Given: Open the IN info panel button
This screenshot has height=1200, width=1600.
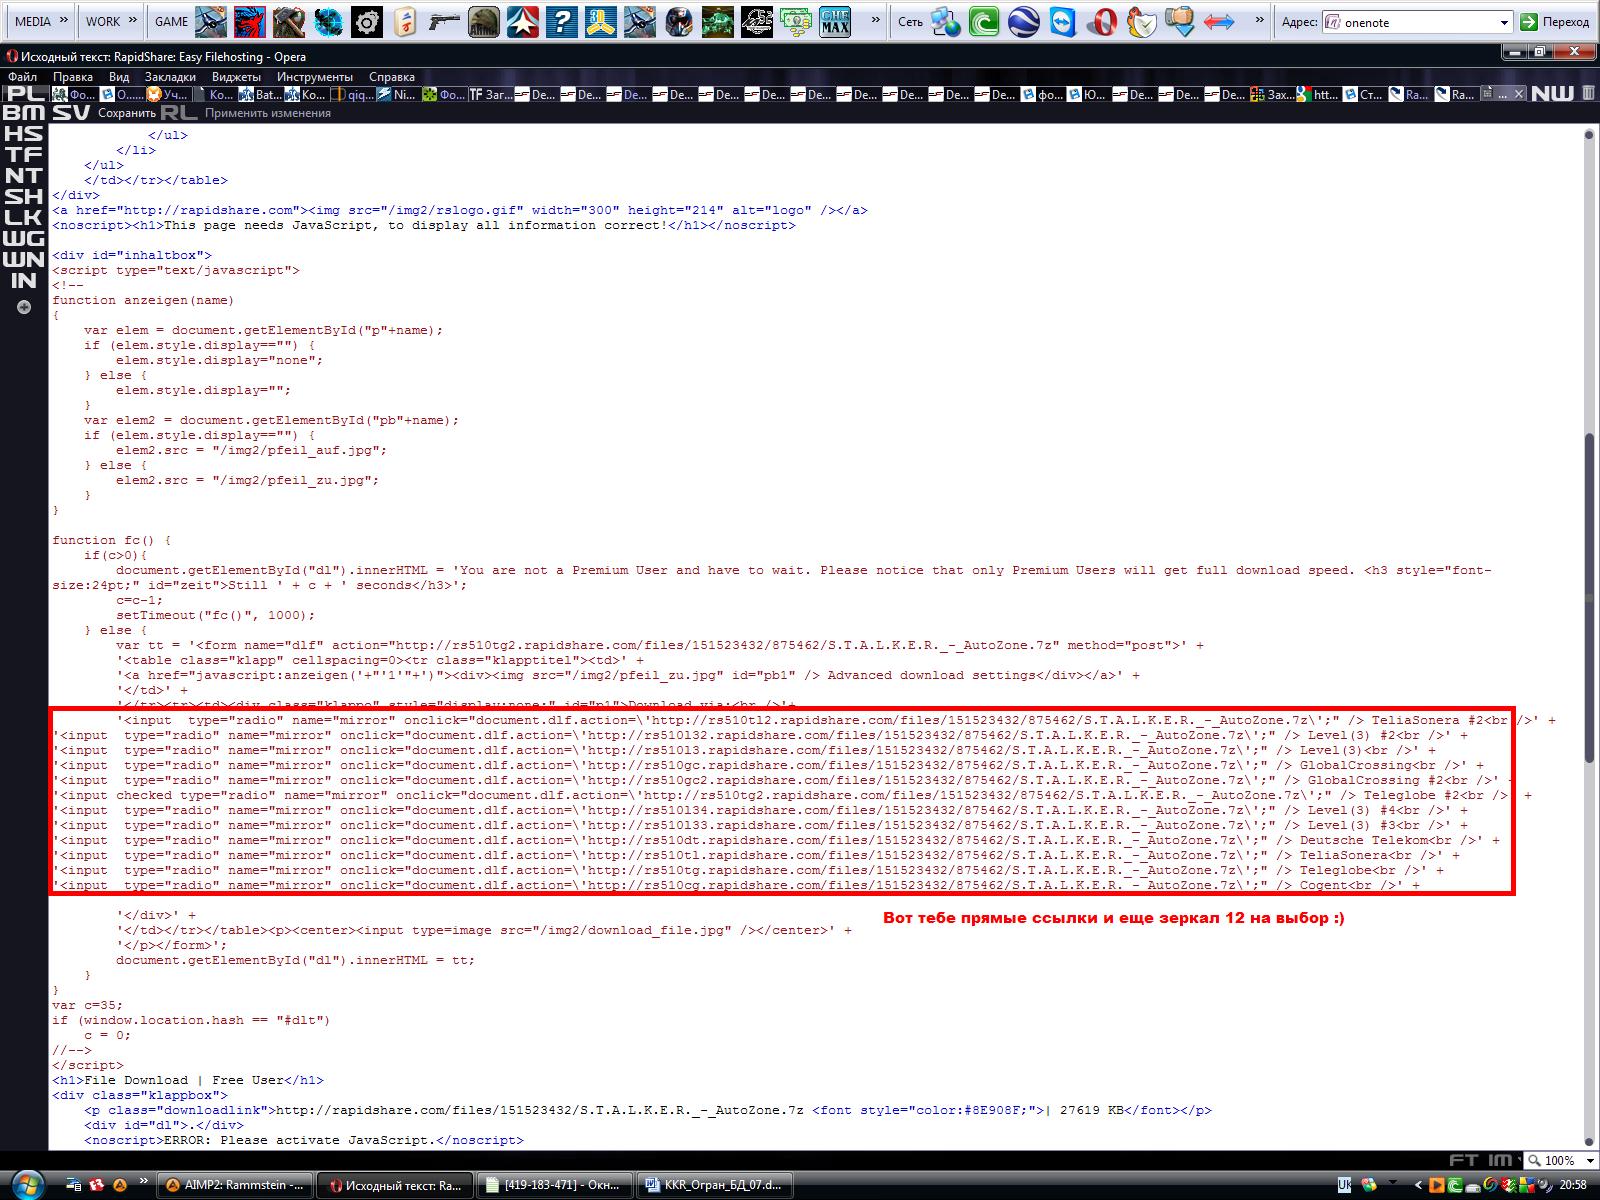Looking at the screenshot, I should tap(24, 281).
